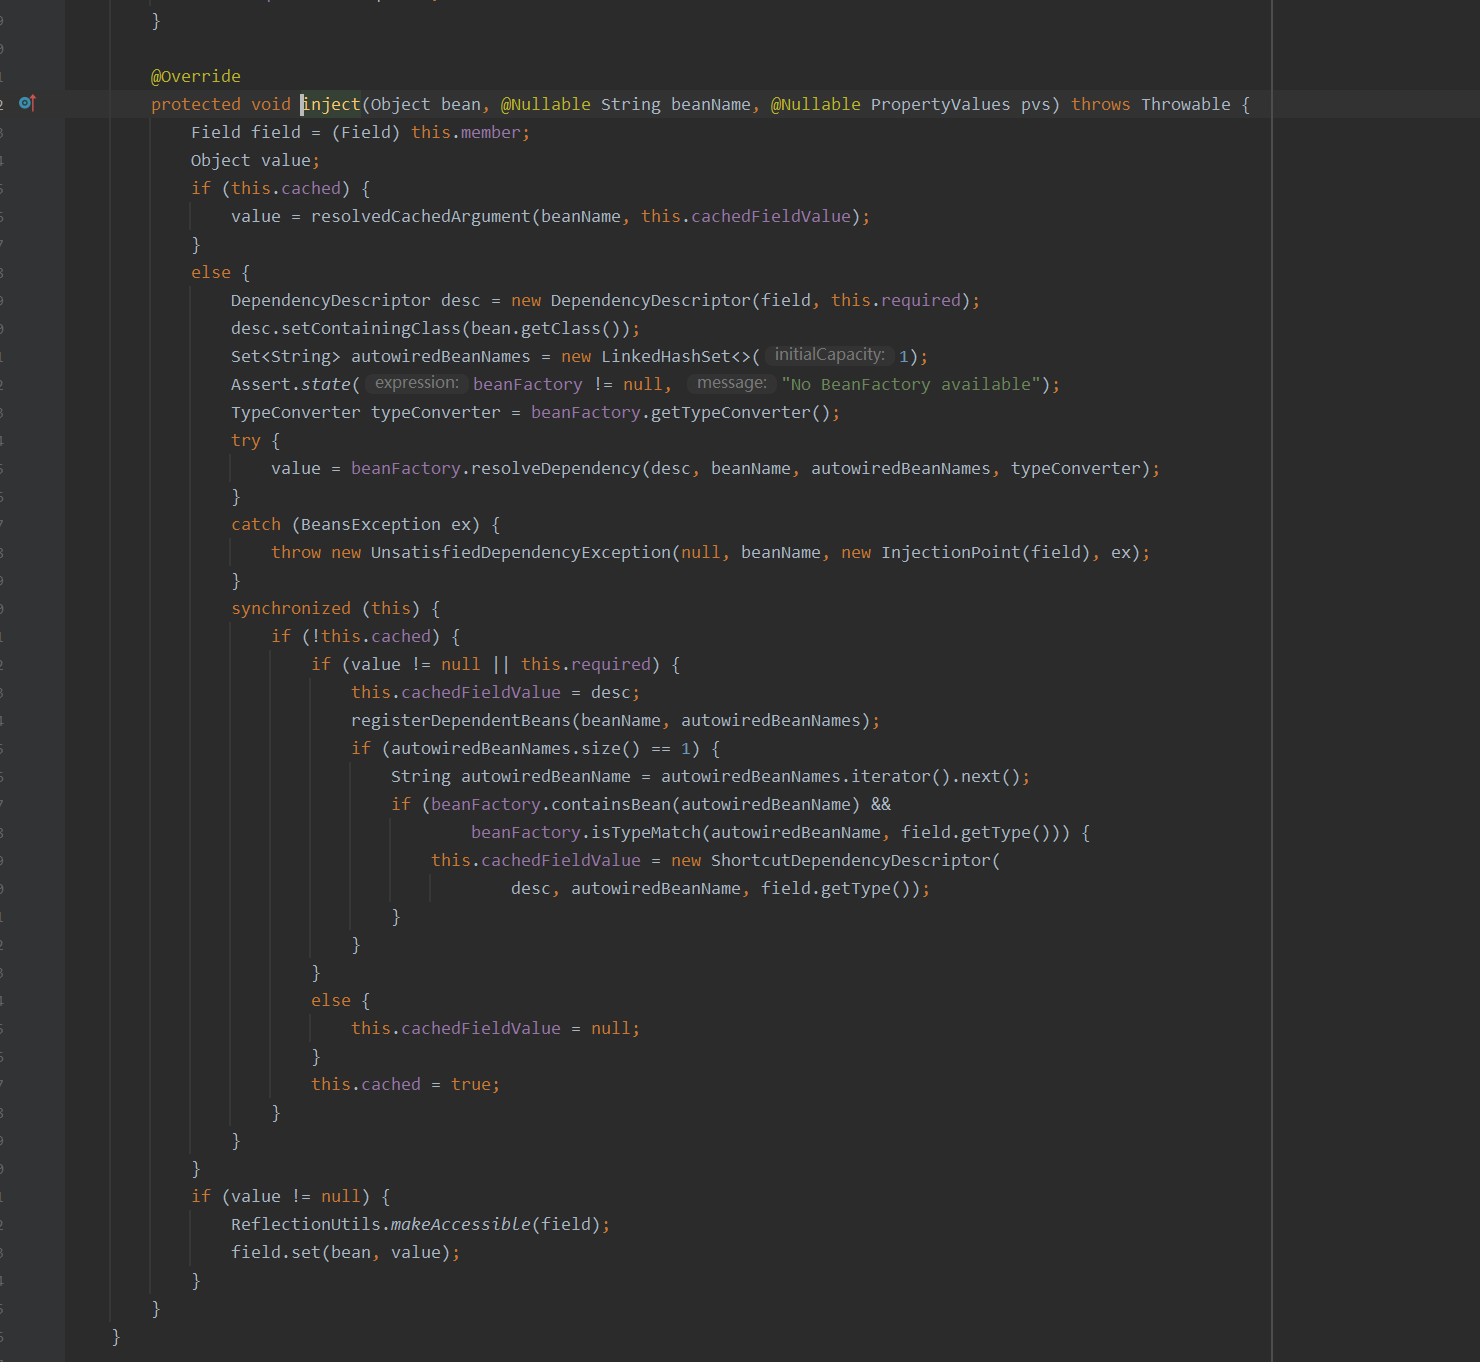Click the resolveDependency method call
This screenshot has width=1480, height=1362.
point(556,468)
